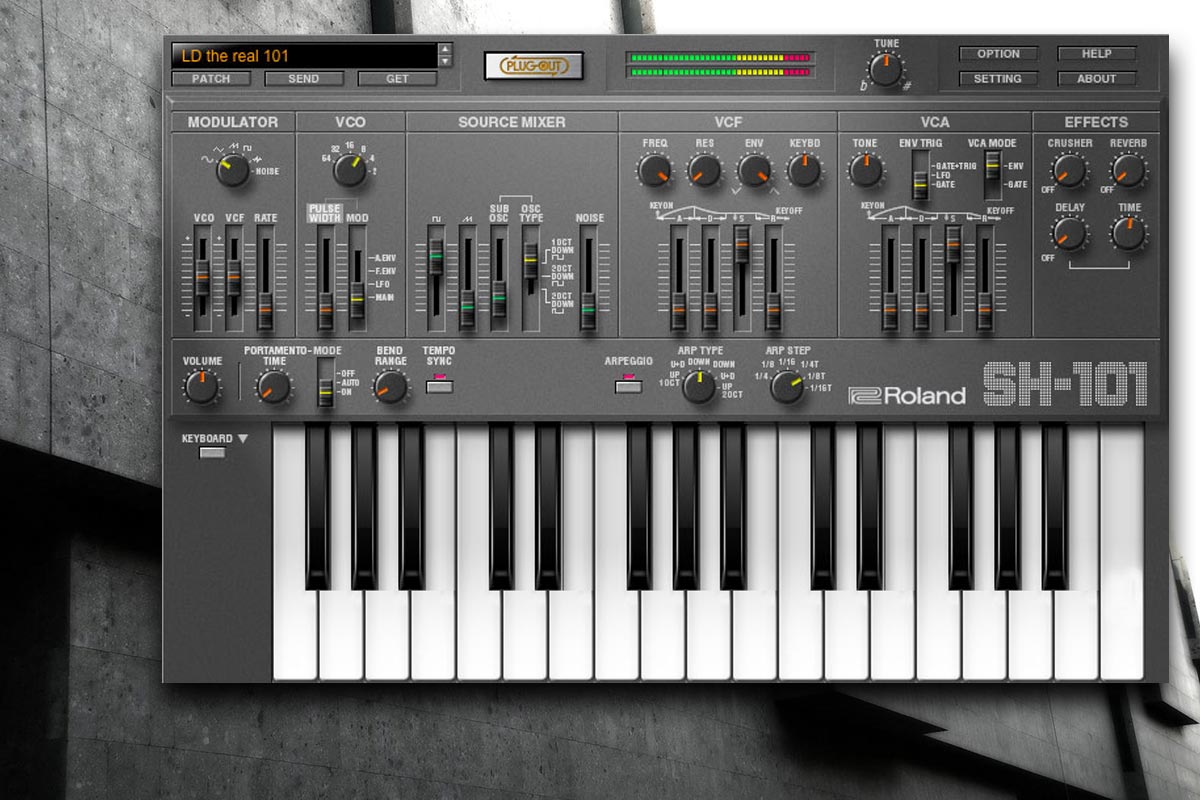Click the ARP STEP selector knob
The image size is (1200, 800).
[787, 387]
